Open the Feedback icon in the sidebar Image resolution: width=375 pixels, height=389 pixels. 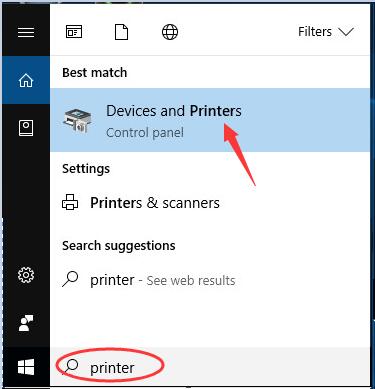(x=26, y=323)
